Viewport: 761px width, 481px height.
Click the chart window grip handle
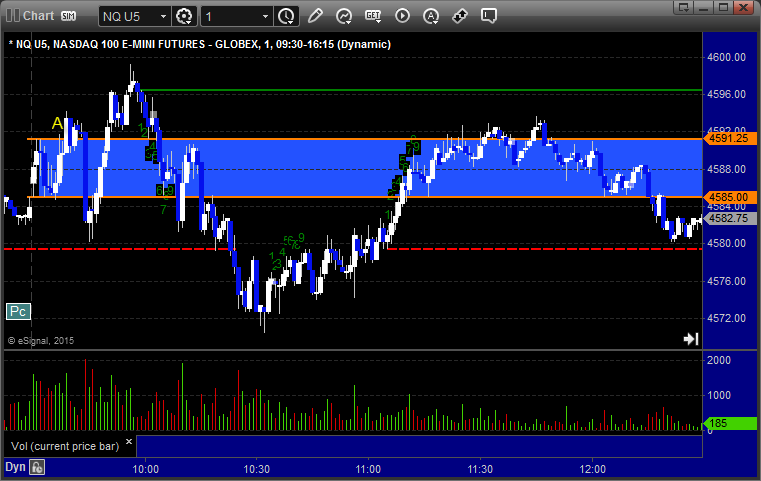tap(13, 16)
